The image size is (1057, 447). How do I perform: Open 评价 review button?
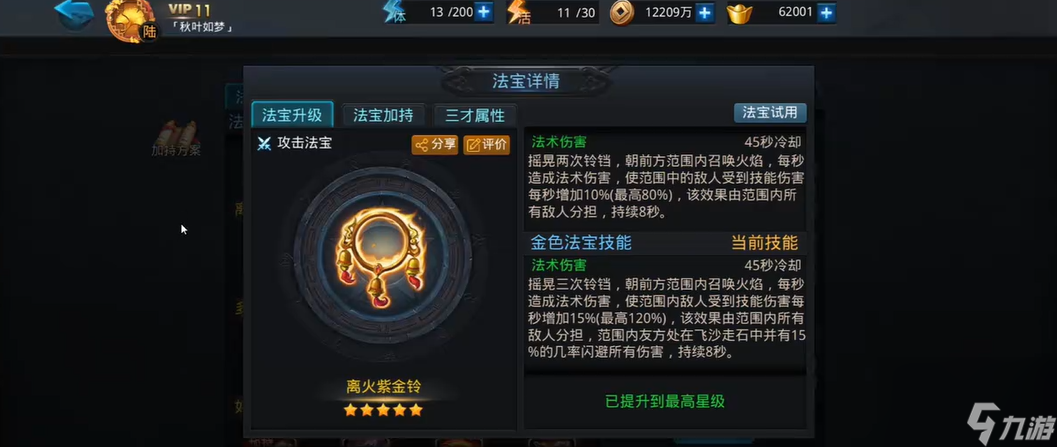(487, 145)
